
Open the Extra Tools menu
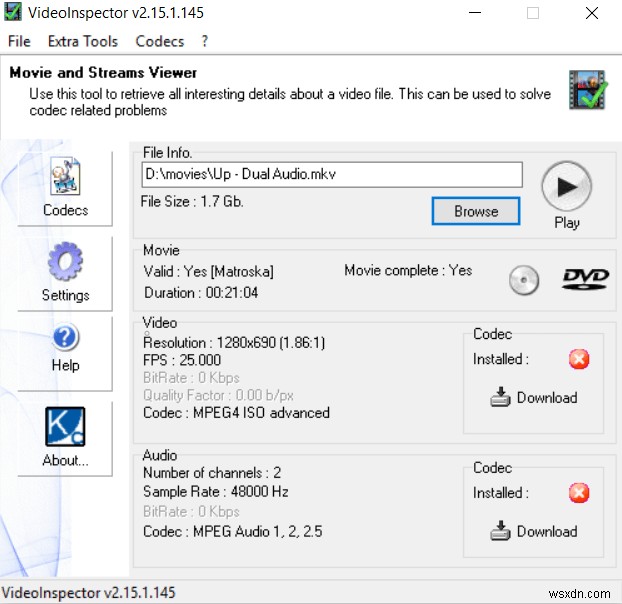pyautogui.click(x=83, y=41)
